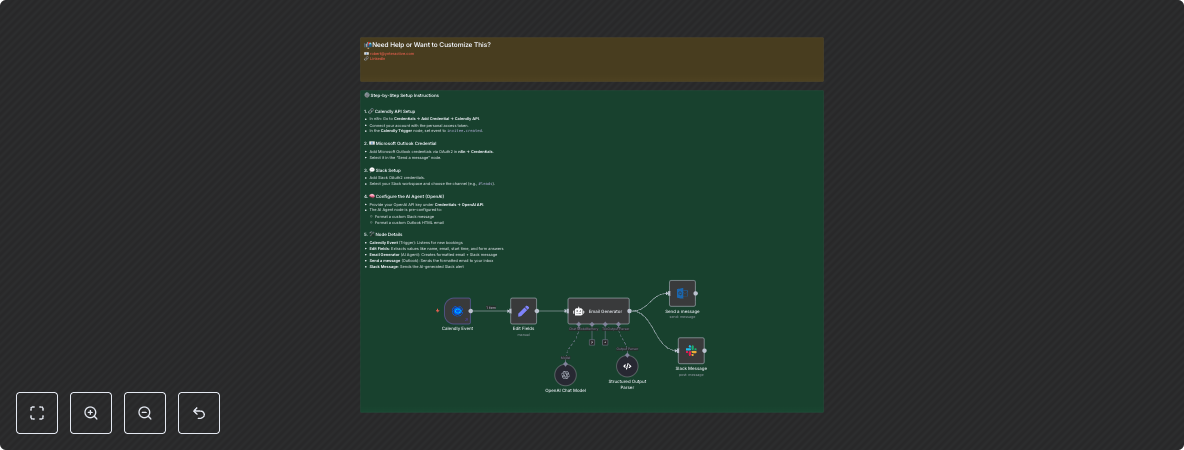Click the Linkedin link in the help note
The image size is (1184, 450).
tap(378, 58)
